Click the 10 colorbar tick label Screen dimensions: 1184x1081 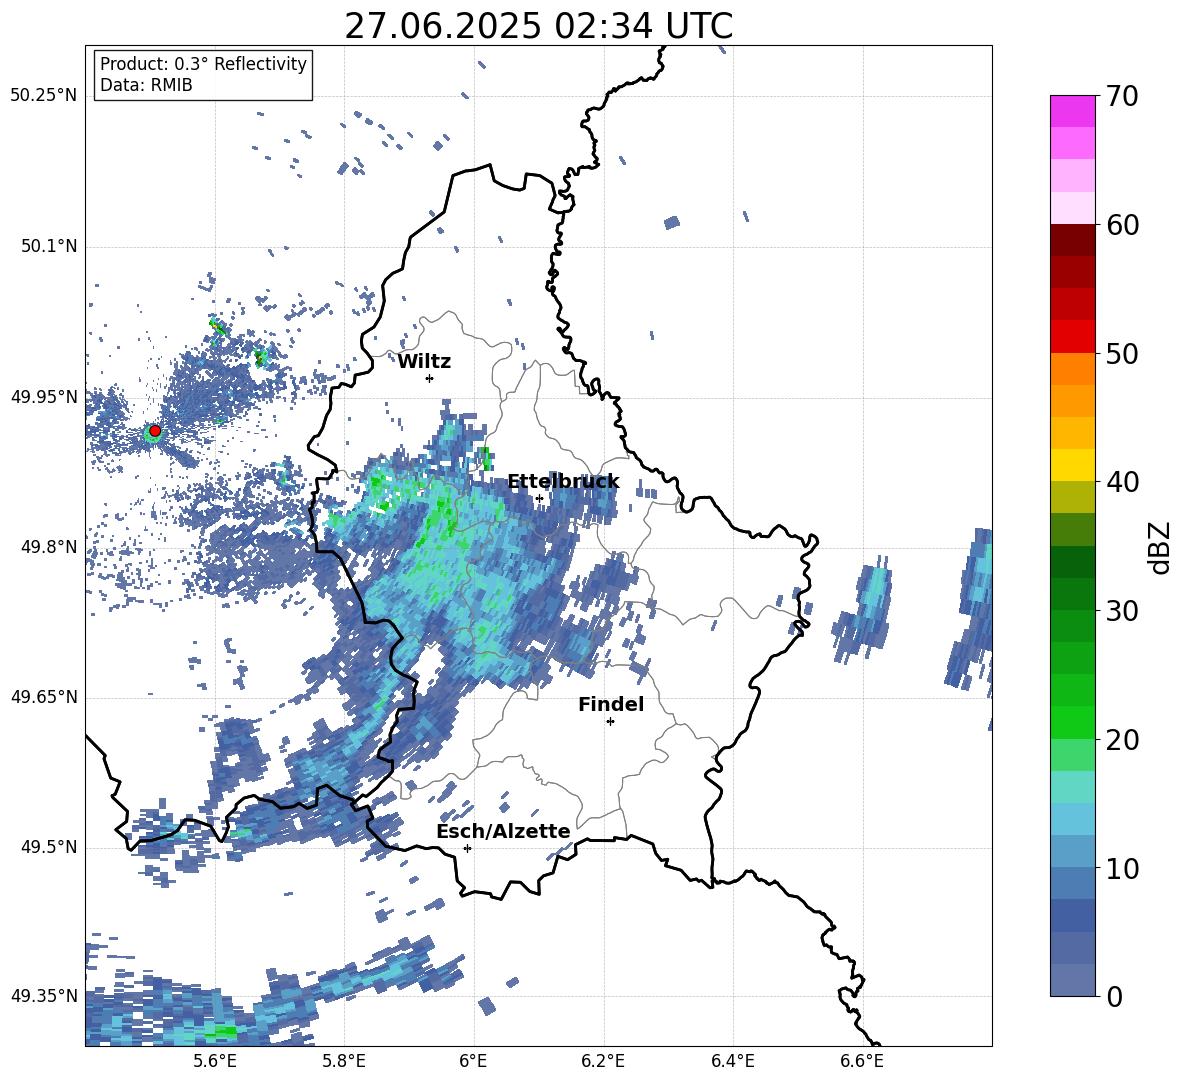tap(1122, 868)
